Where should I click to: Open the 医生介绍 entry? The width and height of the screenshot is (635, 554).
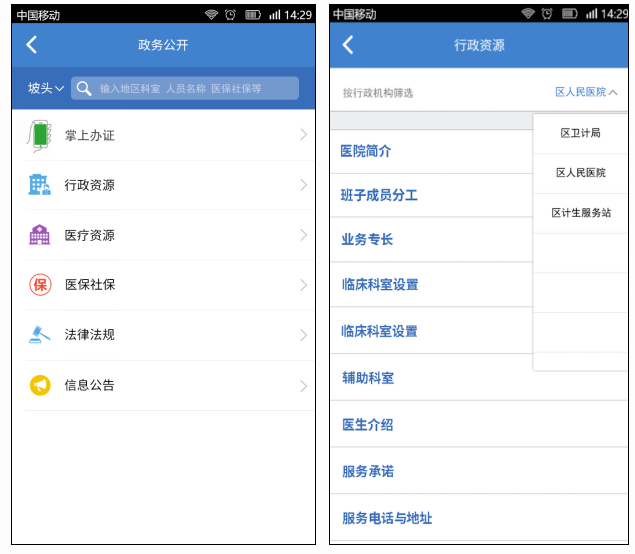click(367, 424)
